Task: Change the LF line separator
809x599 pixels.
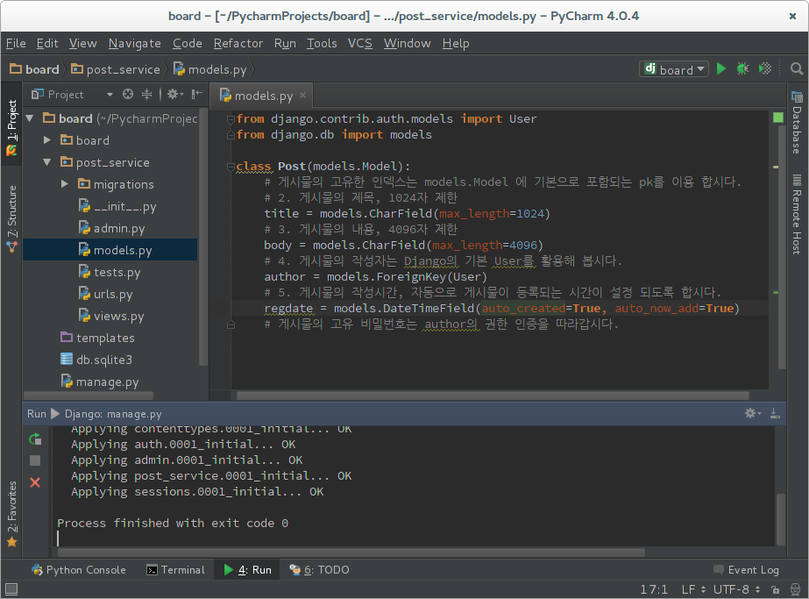Action: (x=693, y=589)
